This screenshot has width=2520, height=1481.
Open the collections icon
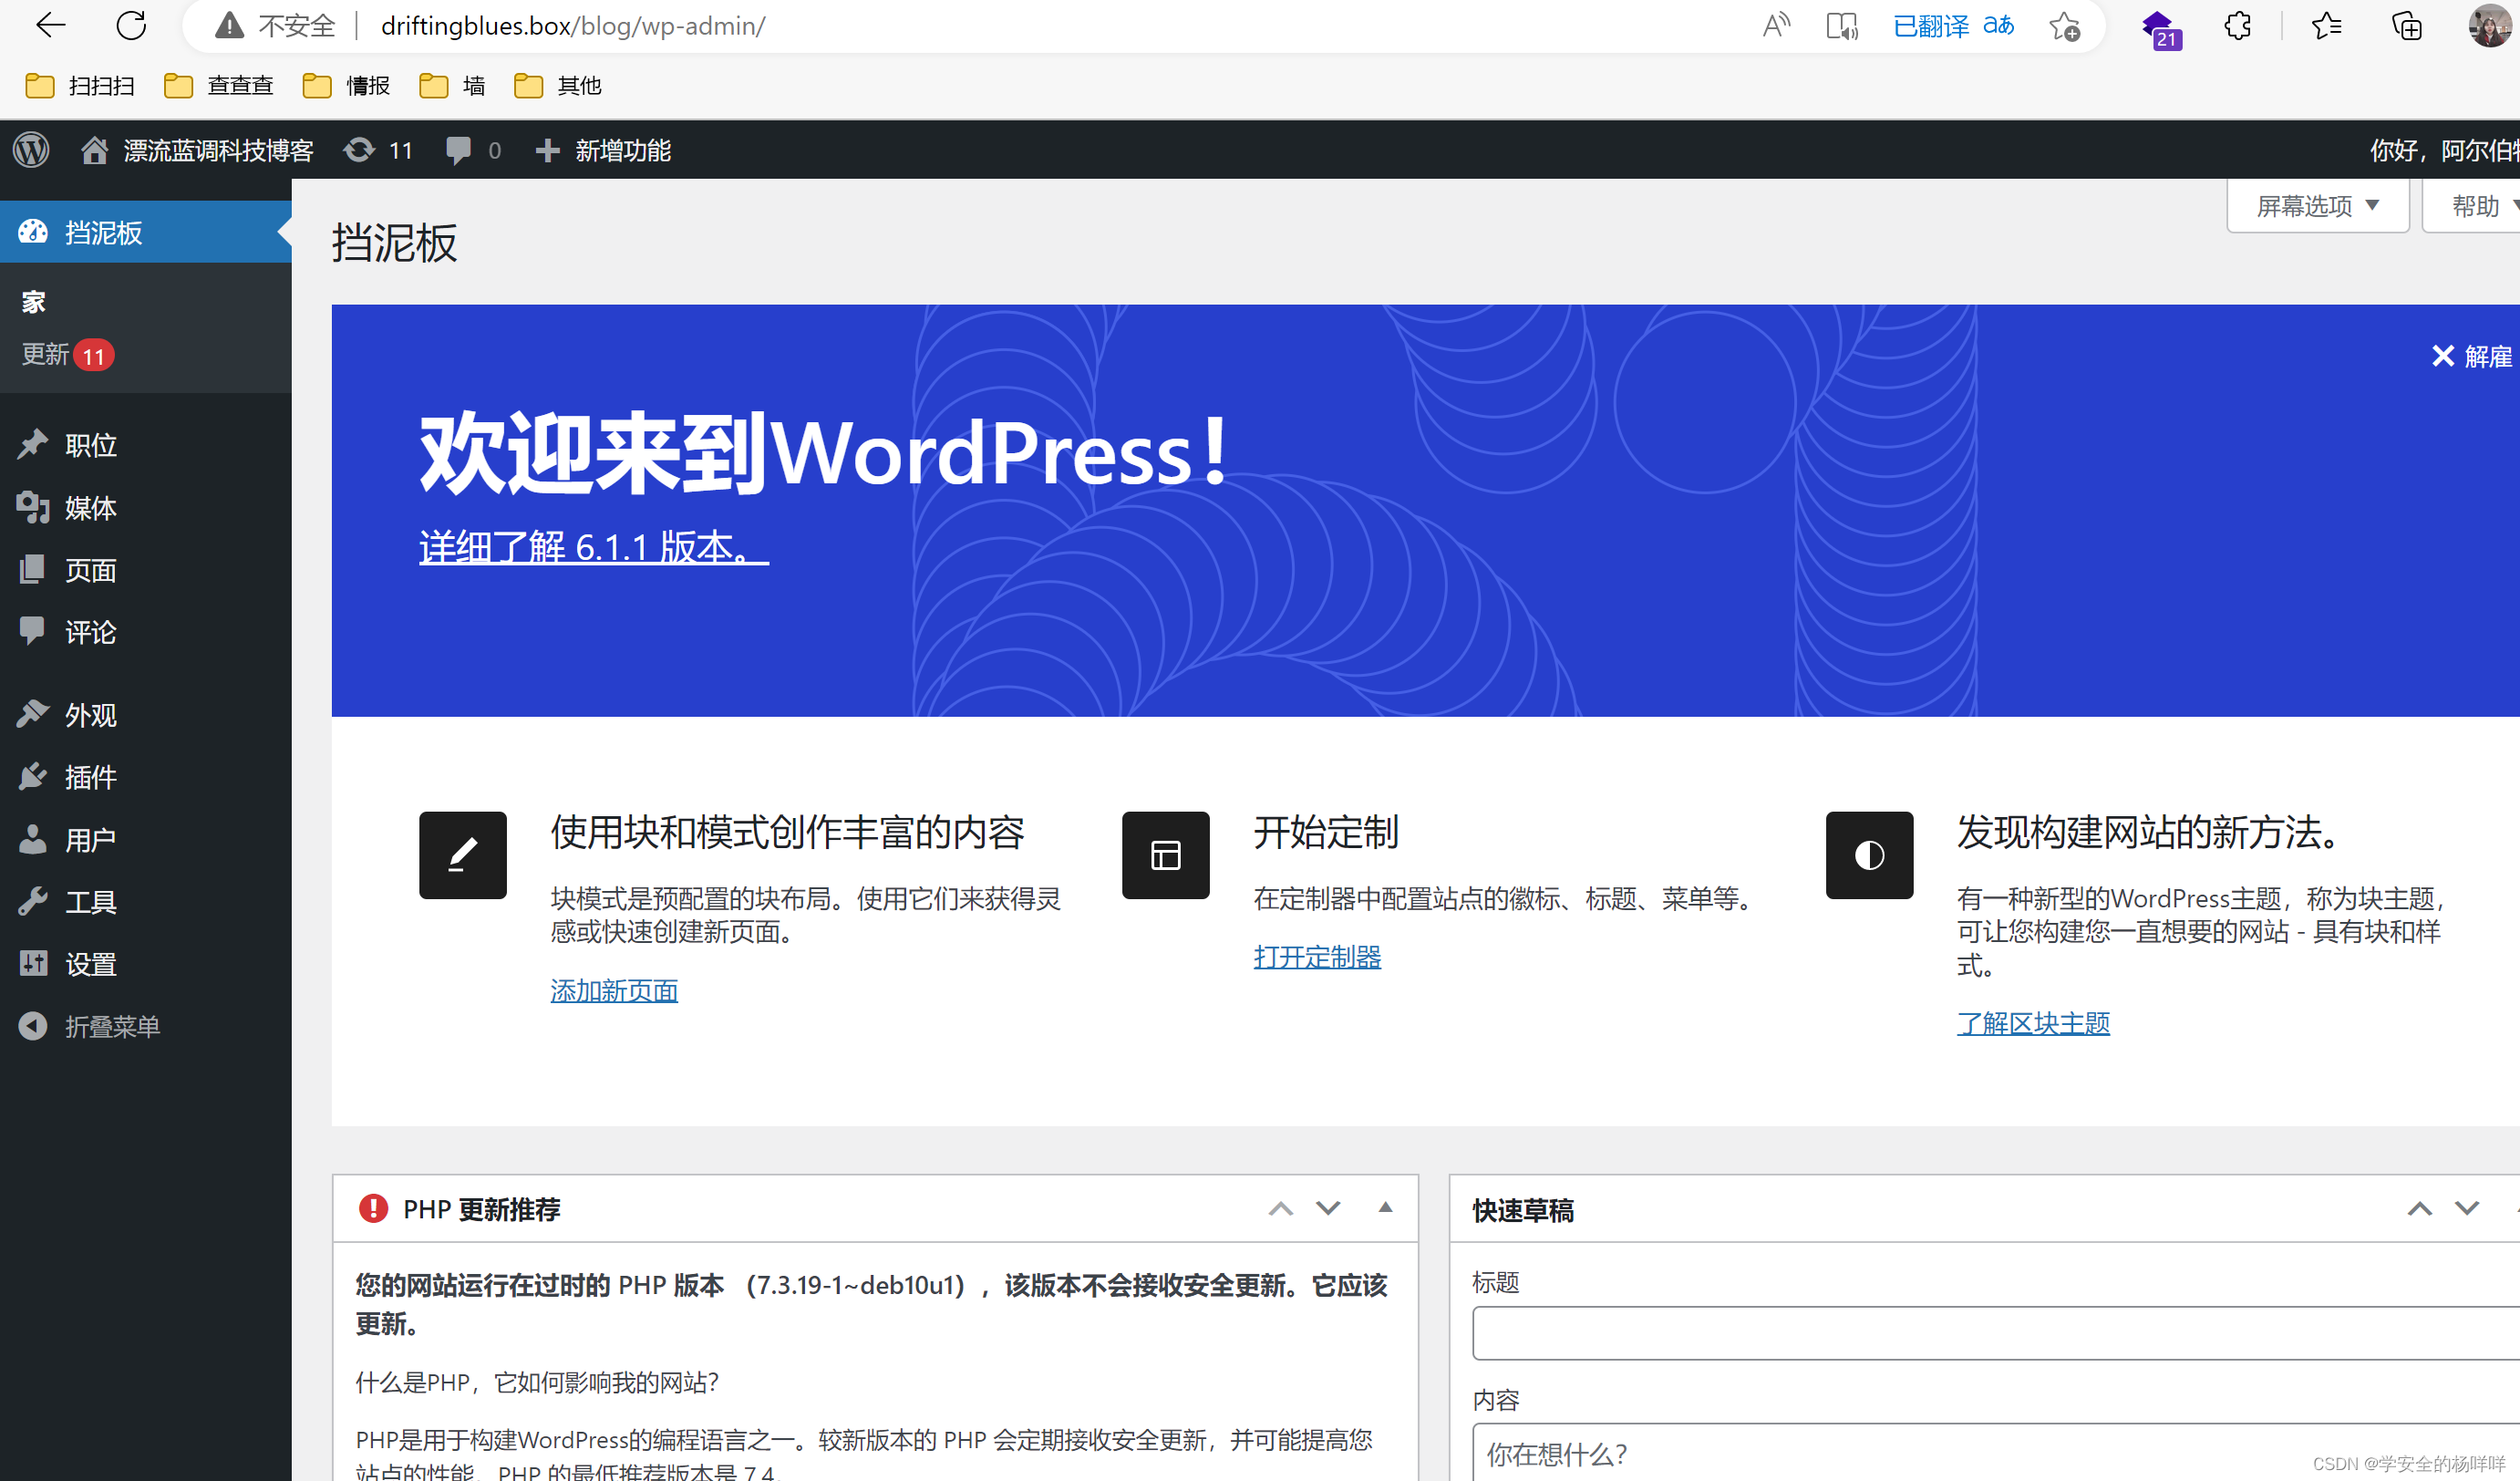[x=2407, y=26]
